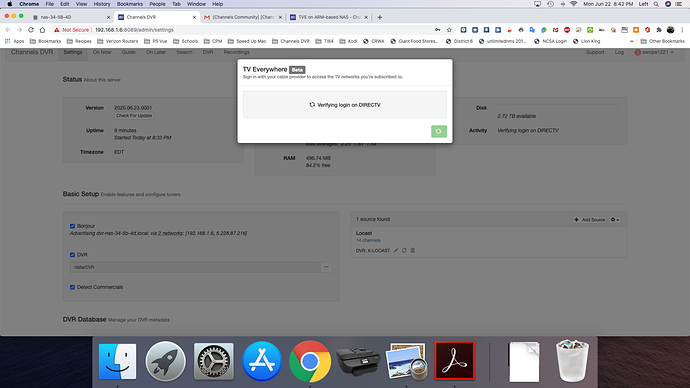The height and width of the screenshot is (388, 690).
Task: Go to the Chrome home page via home icon
Action: [42, 30]
